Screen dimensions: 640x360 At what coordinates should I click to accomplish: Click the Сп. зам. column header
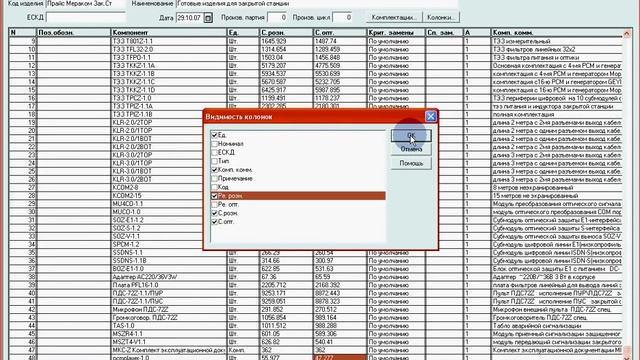click(x=444, y=33)
